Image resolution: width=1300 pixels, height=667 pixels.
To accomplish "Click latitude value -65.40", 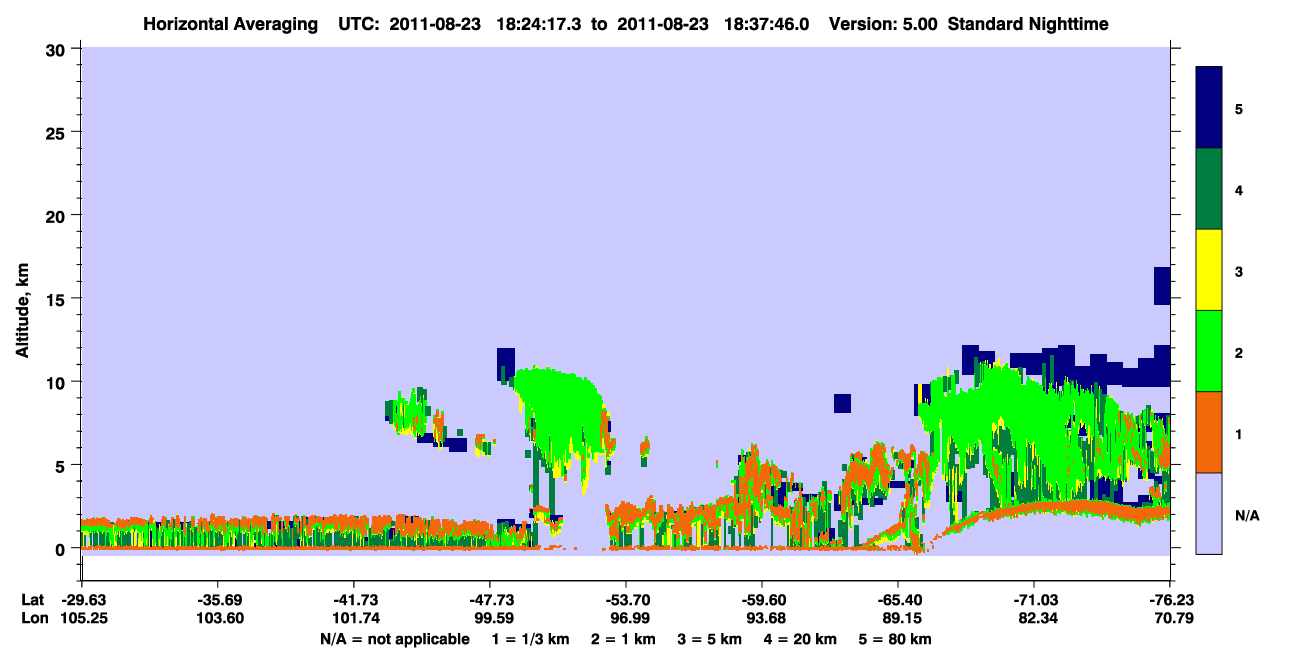I will [898, 600].
